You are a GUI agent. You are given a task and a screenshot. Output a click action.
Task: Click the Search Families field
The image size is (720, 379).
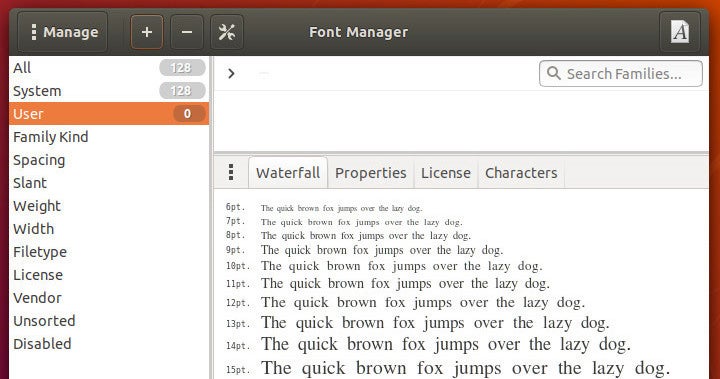[x=621, y=74]
